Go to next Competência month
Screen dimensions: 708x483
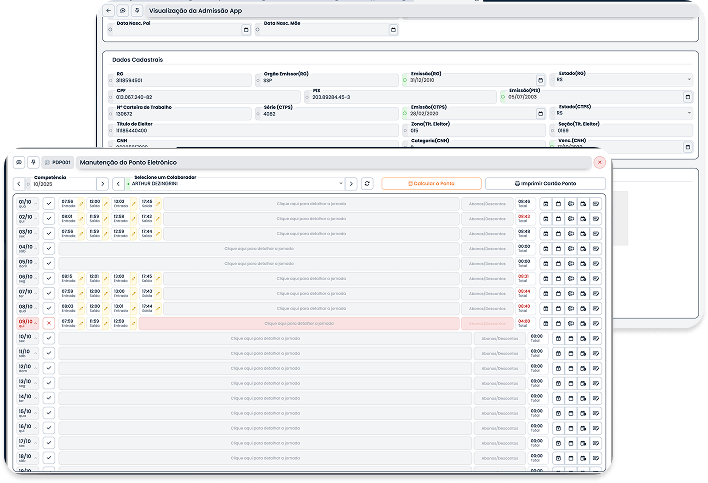click(102, 184)
